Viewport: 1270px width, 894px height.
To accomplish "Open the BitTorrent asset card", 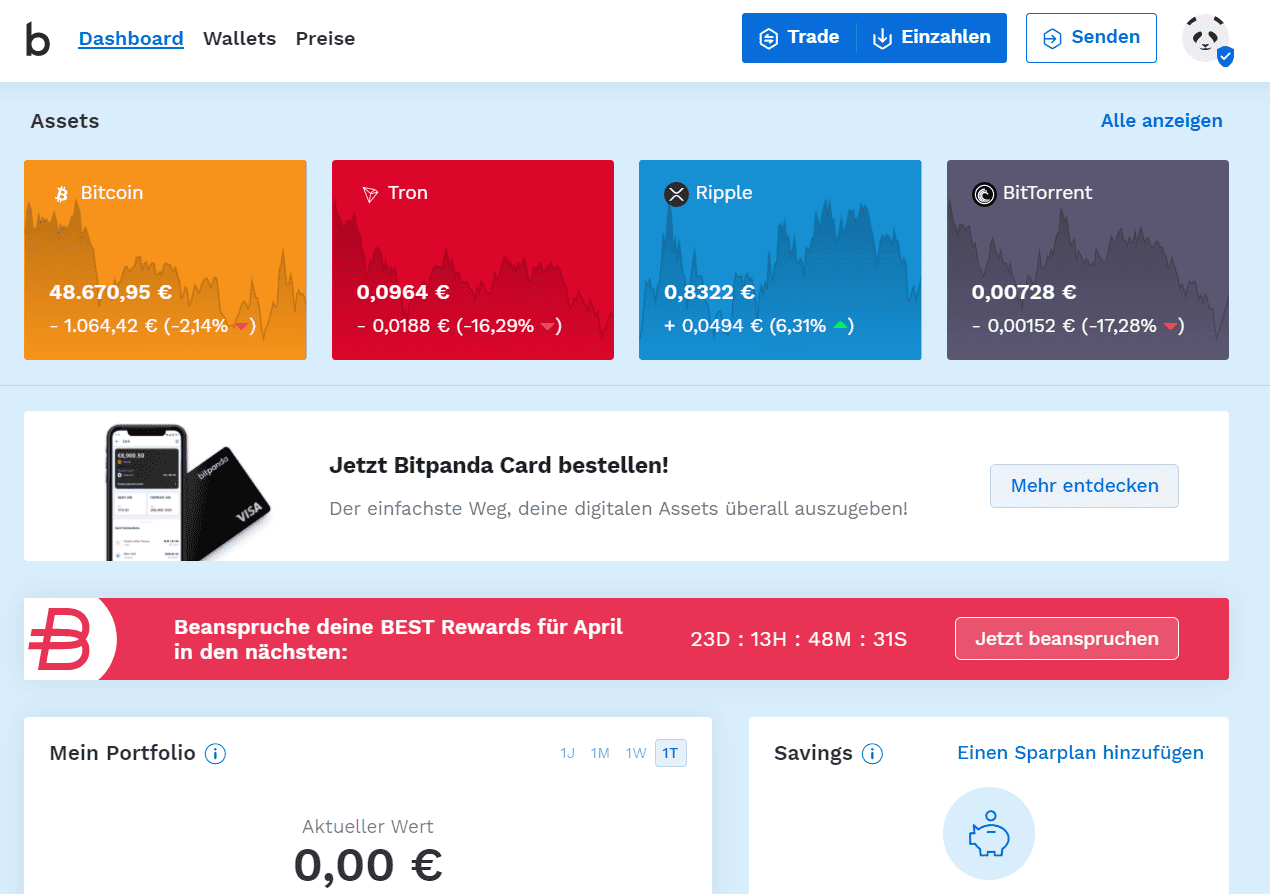I will 1088,260.
